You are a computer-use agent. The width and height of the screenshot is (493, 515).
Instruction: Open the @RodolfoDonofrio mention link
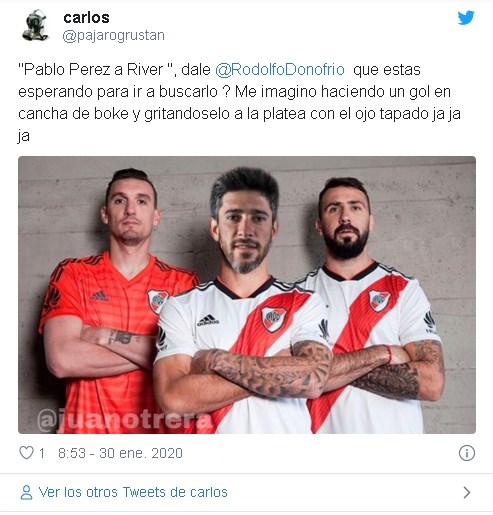pyautogui.click(x=280, y=70)
